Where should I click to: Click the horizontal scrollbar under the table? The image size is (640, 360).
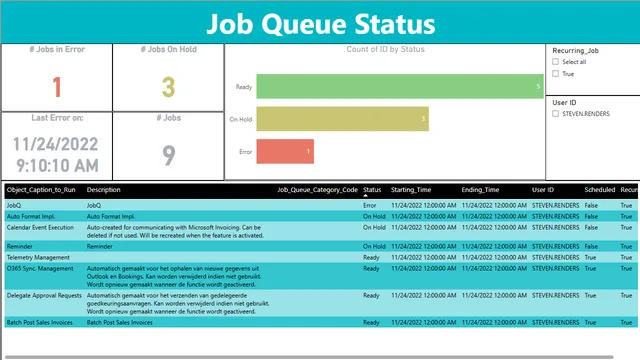[309, 357]
